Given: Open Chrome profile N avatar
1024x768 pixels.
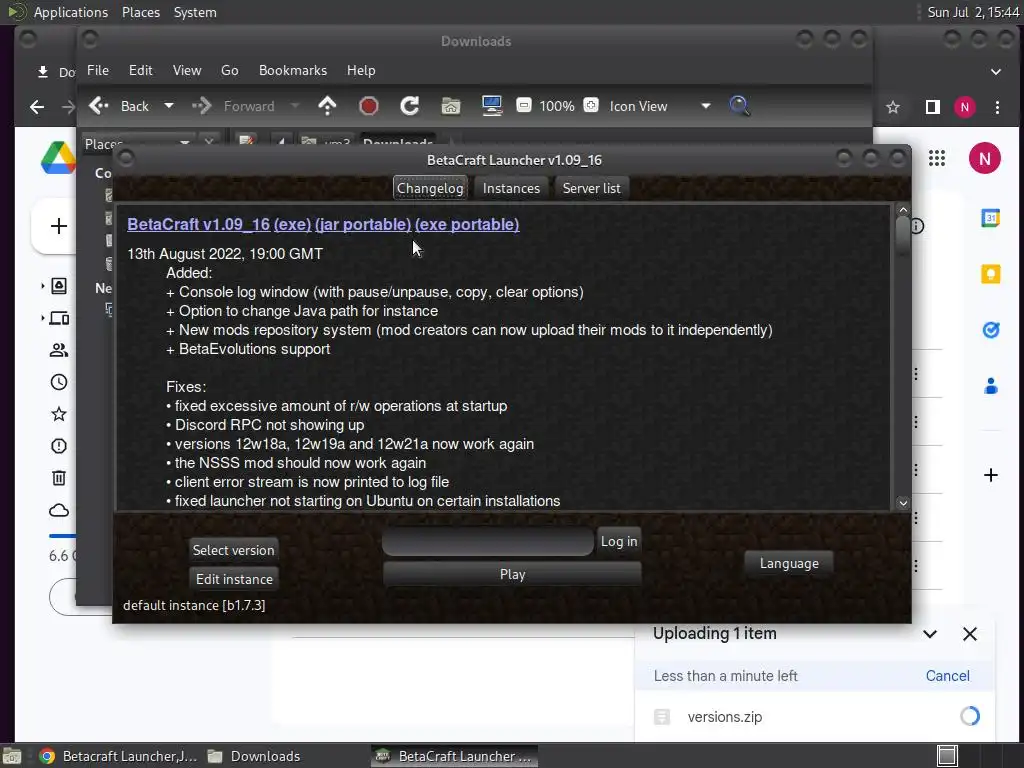Looking at the screenshot, I should click(x=965, y=107).
